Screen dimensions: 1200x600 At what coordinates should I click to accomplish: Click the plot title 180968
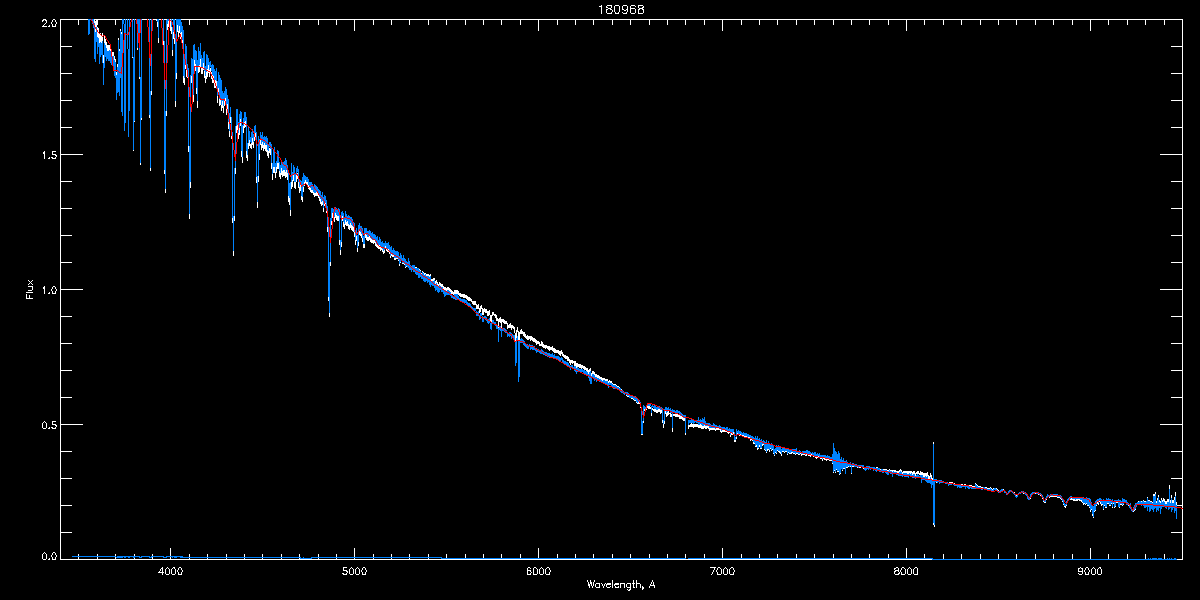point(620,10)
